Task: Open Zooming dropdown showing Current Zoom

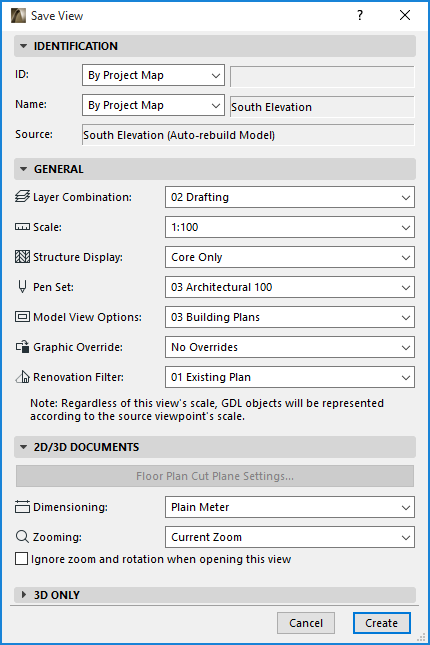Action: 290,537
